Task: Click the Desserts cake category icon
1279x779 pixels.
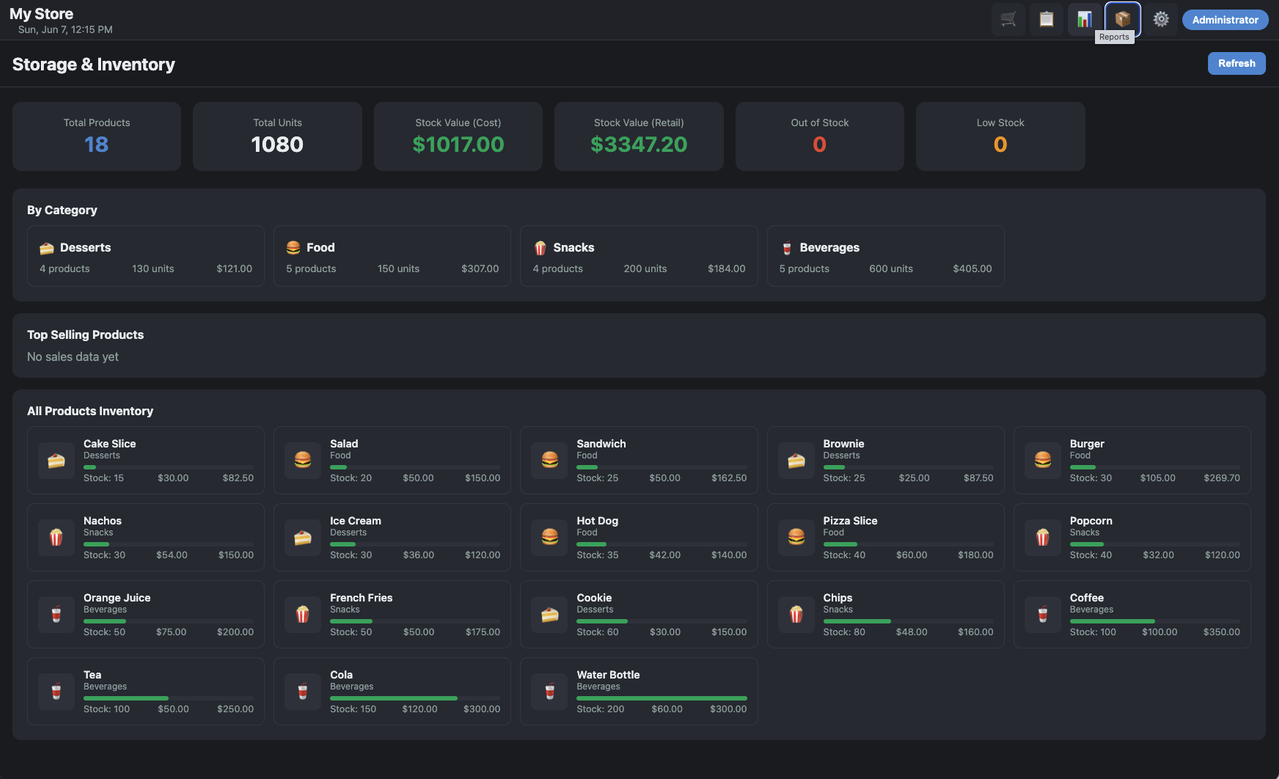Action: (x=47, y=248)
